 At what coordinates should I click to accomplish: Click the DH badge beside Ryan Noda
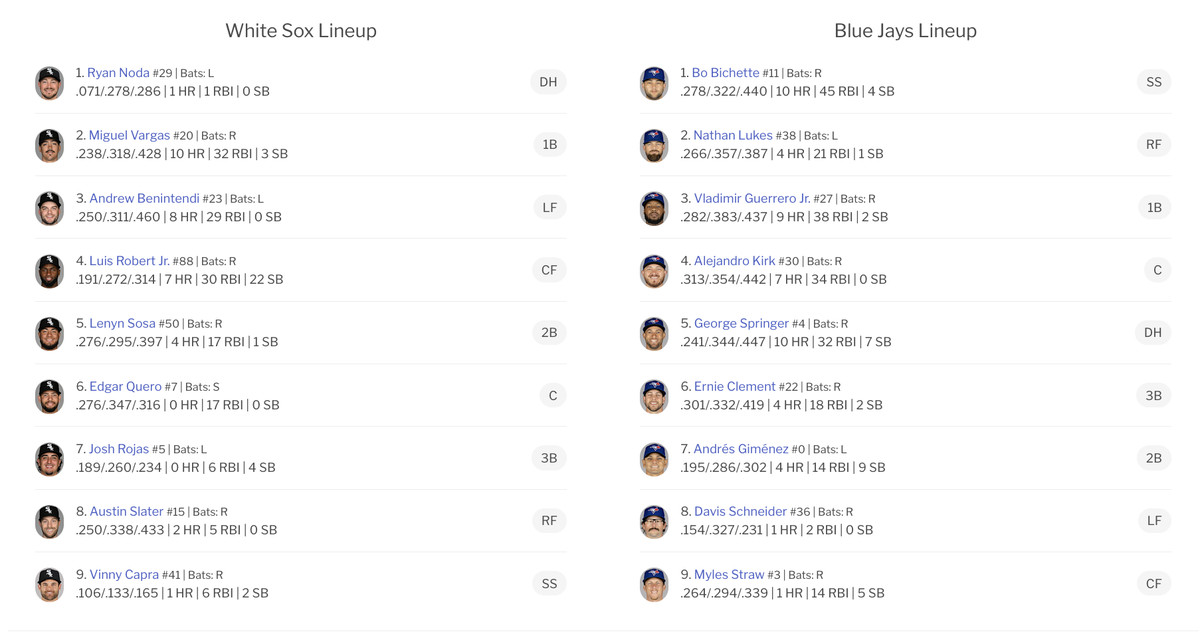548,82
